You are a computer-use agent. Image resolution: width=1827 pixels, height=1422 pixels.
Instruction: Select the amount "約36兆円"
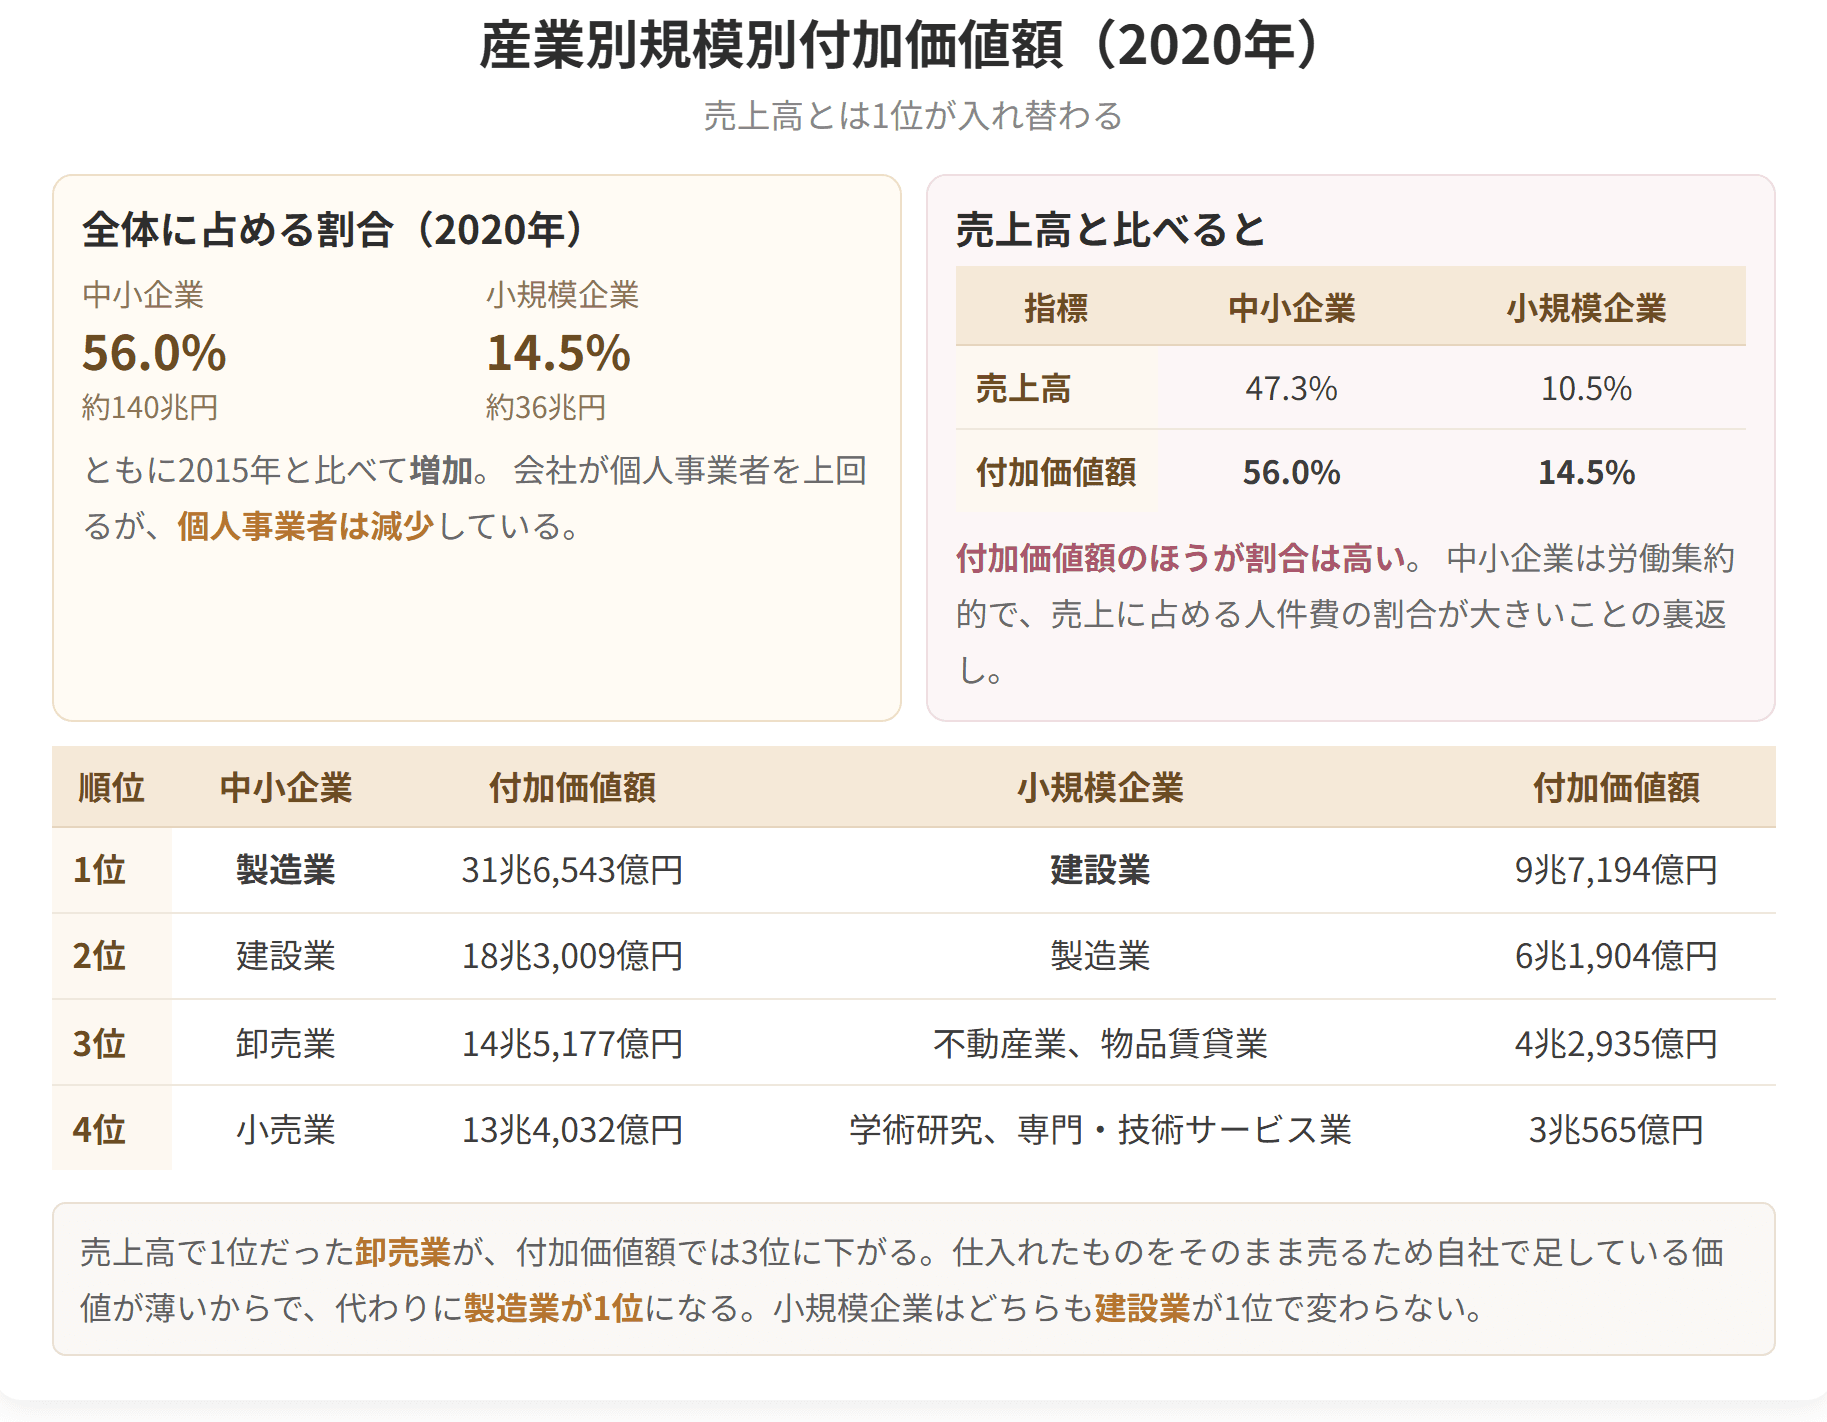pyautogui.click(x=546, y=407)
